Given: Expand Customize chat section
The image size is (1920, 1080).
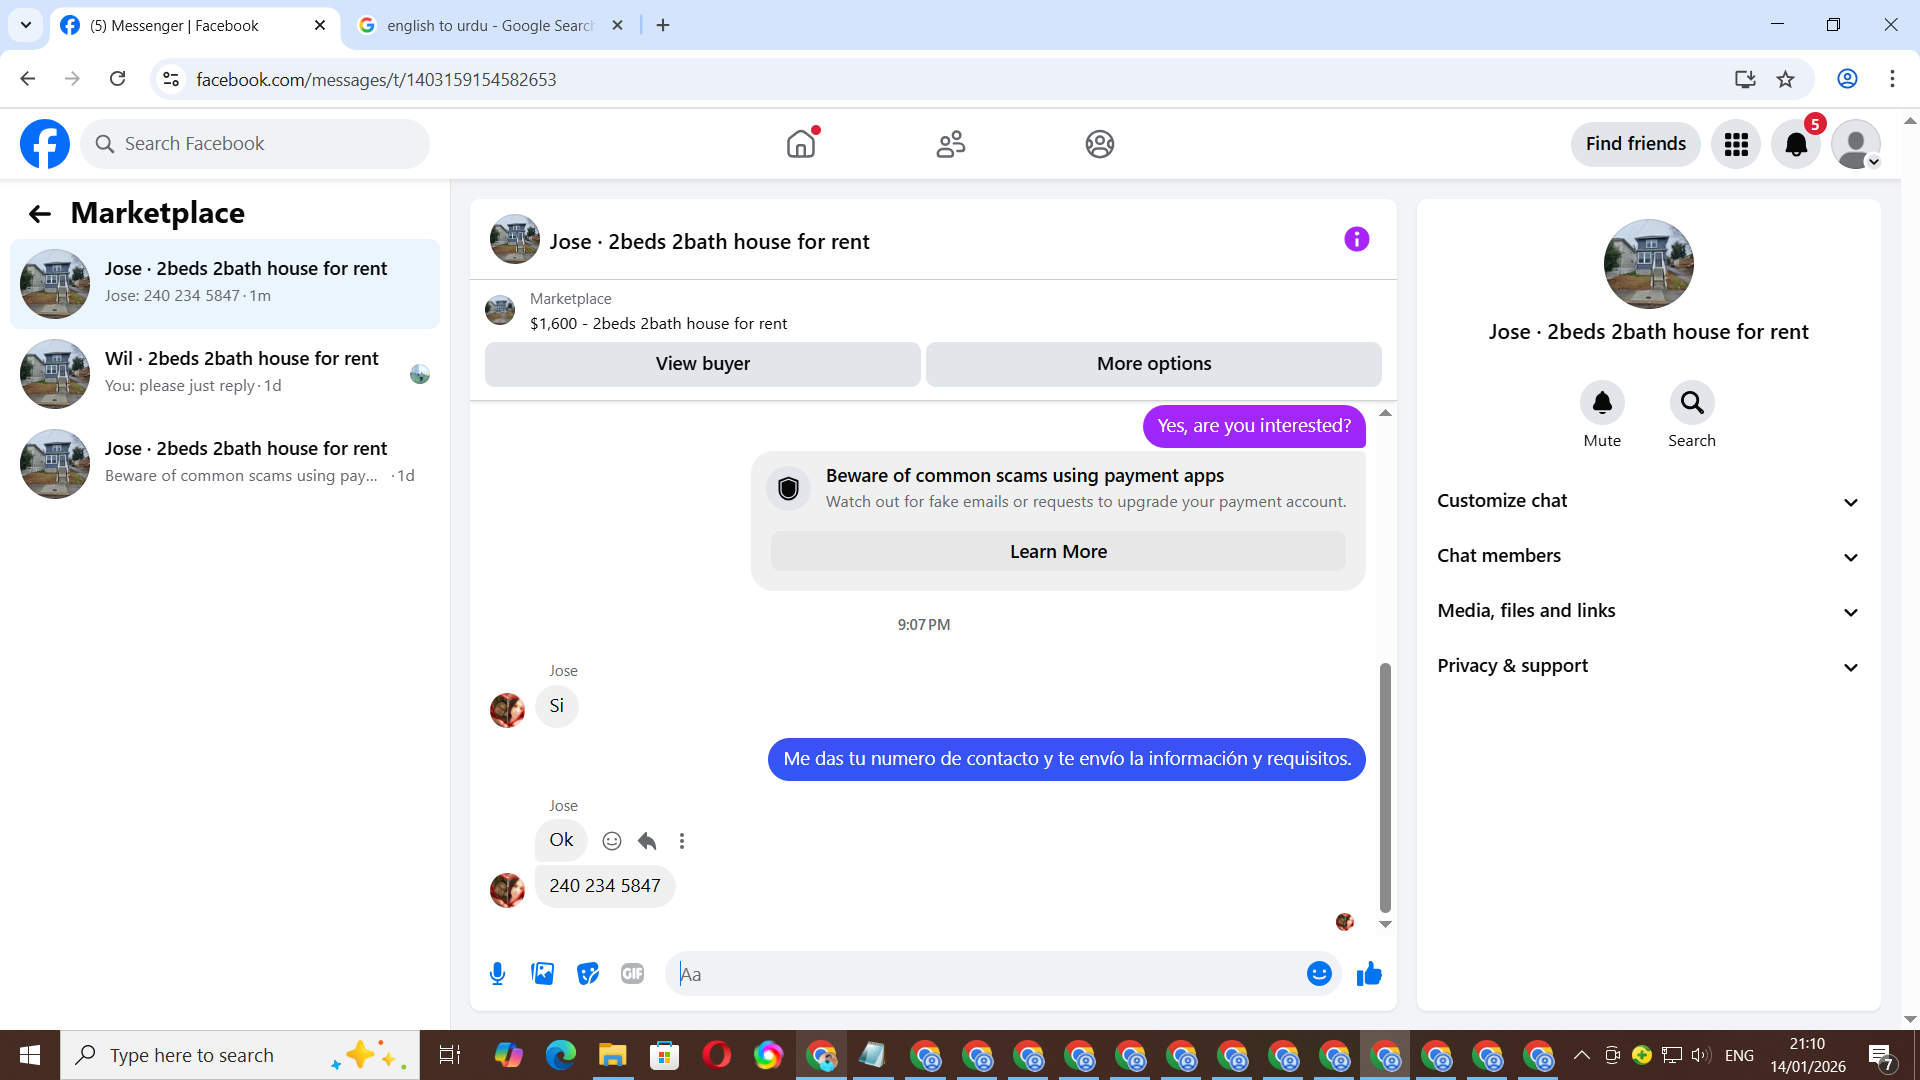Looking at the screenshot, I should (1648, 501).
